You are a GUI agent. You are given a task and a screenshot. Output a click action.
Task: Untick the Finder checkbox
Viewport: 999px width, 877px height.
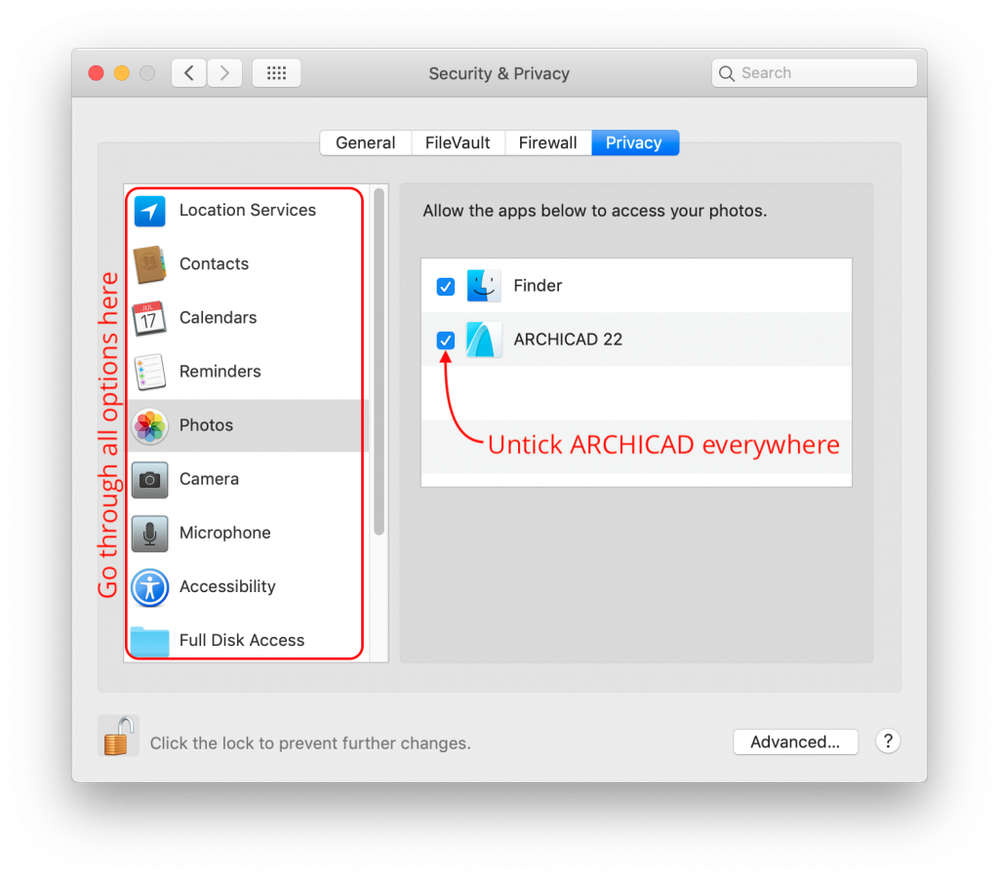(x=445, y=287)
